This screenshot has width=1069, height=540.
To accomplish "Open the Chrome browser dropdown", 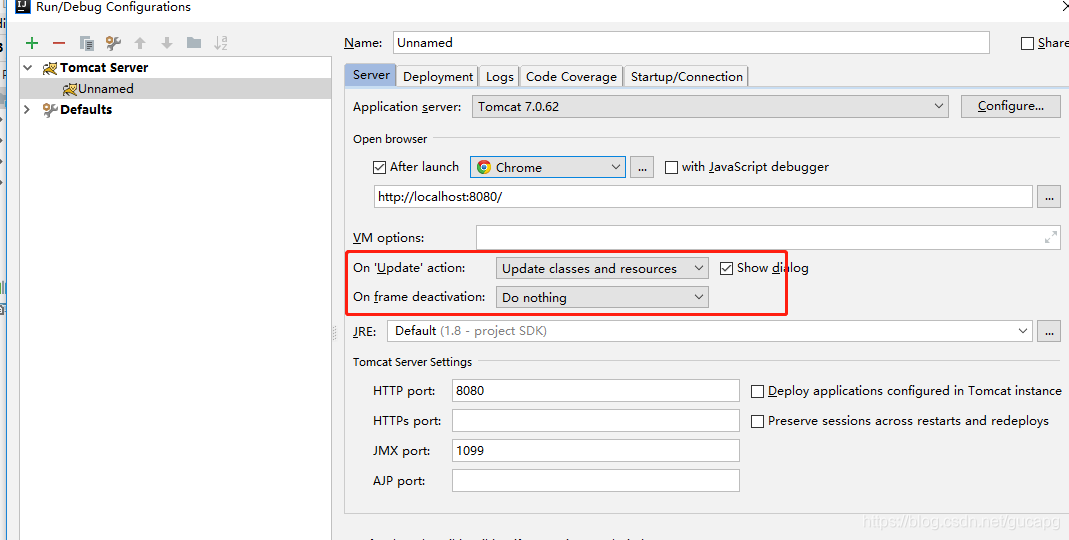I will pos(547,167).
